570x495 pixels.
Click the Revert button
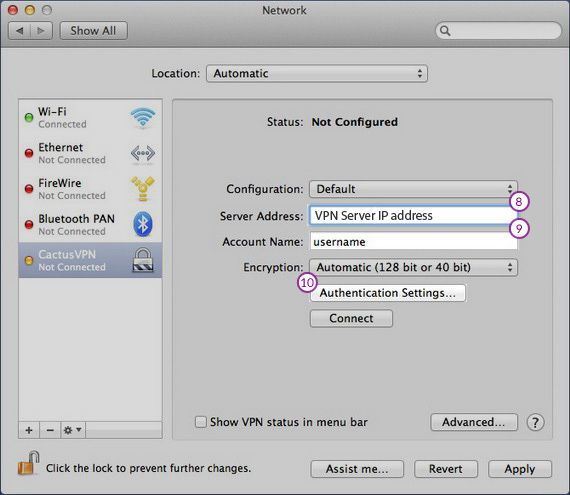point(446,469)
